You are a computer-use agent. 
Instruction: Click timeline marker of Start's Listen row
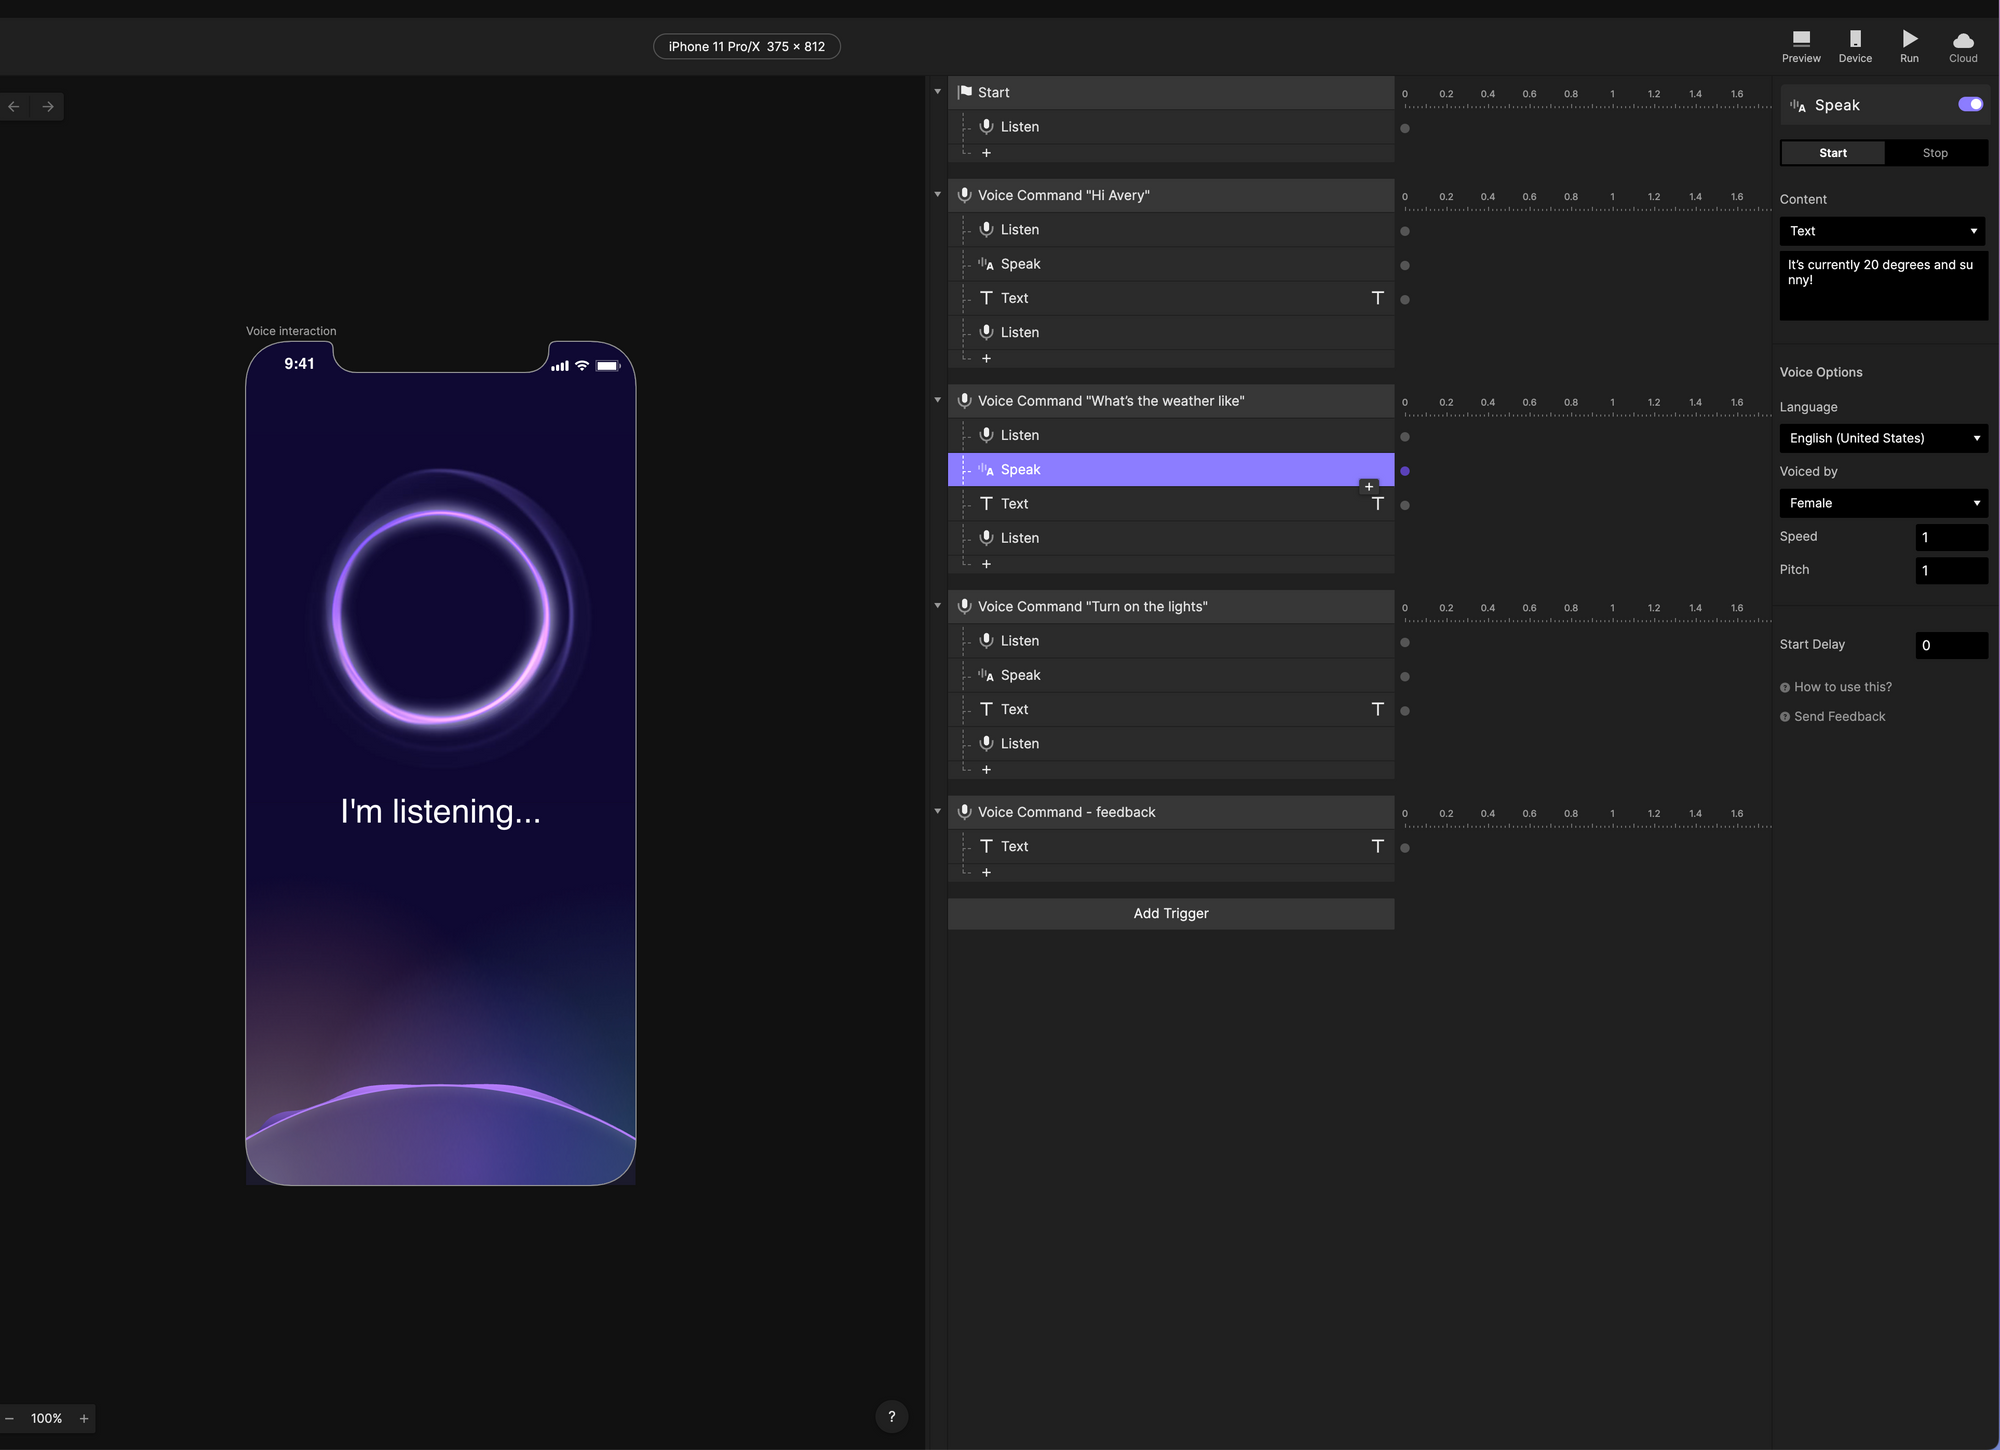pyautogui.click(x=1405, y=128)
